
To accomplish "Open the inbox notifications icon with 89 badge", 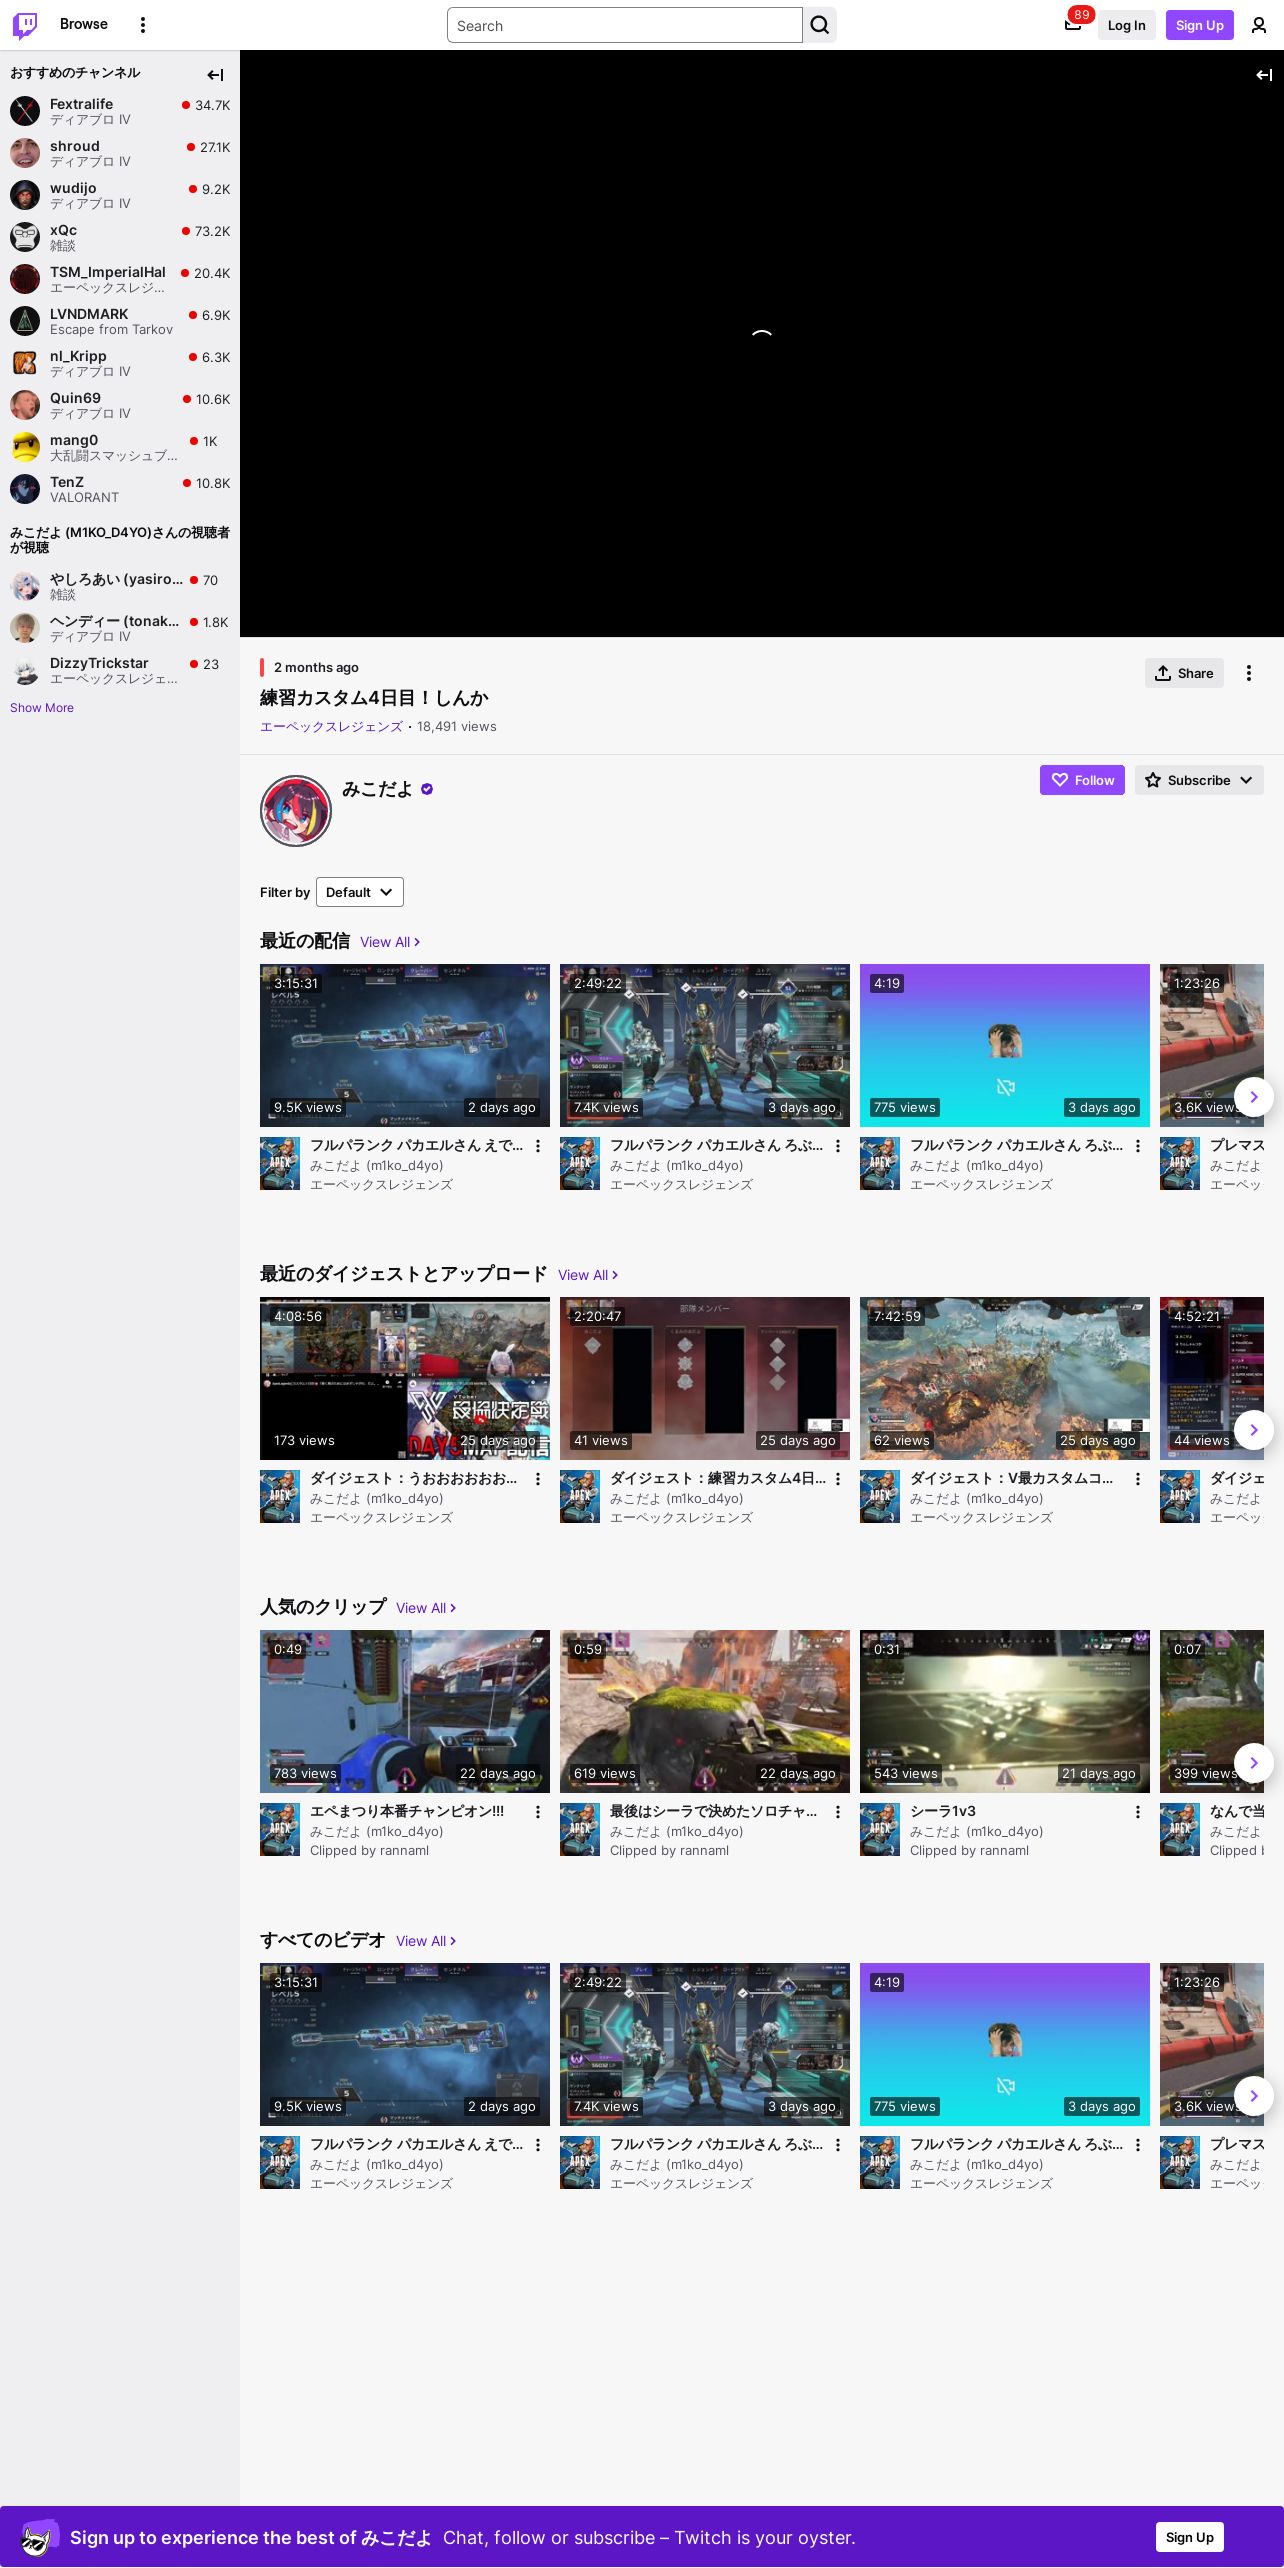I will click(1073, 25).
